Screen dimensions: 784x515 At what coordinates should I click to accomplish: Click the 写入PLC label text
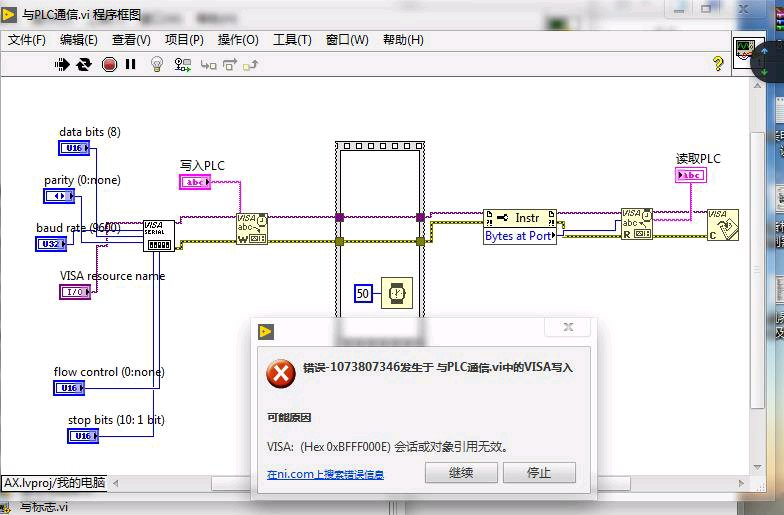202,166
